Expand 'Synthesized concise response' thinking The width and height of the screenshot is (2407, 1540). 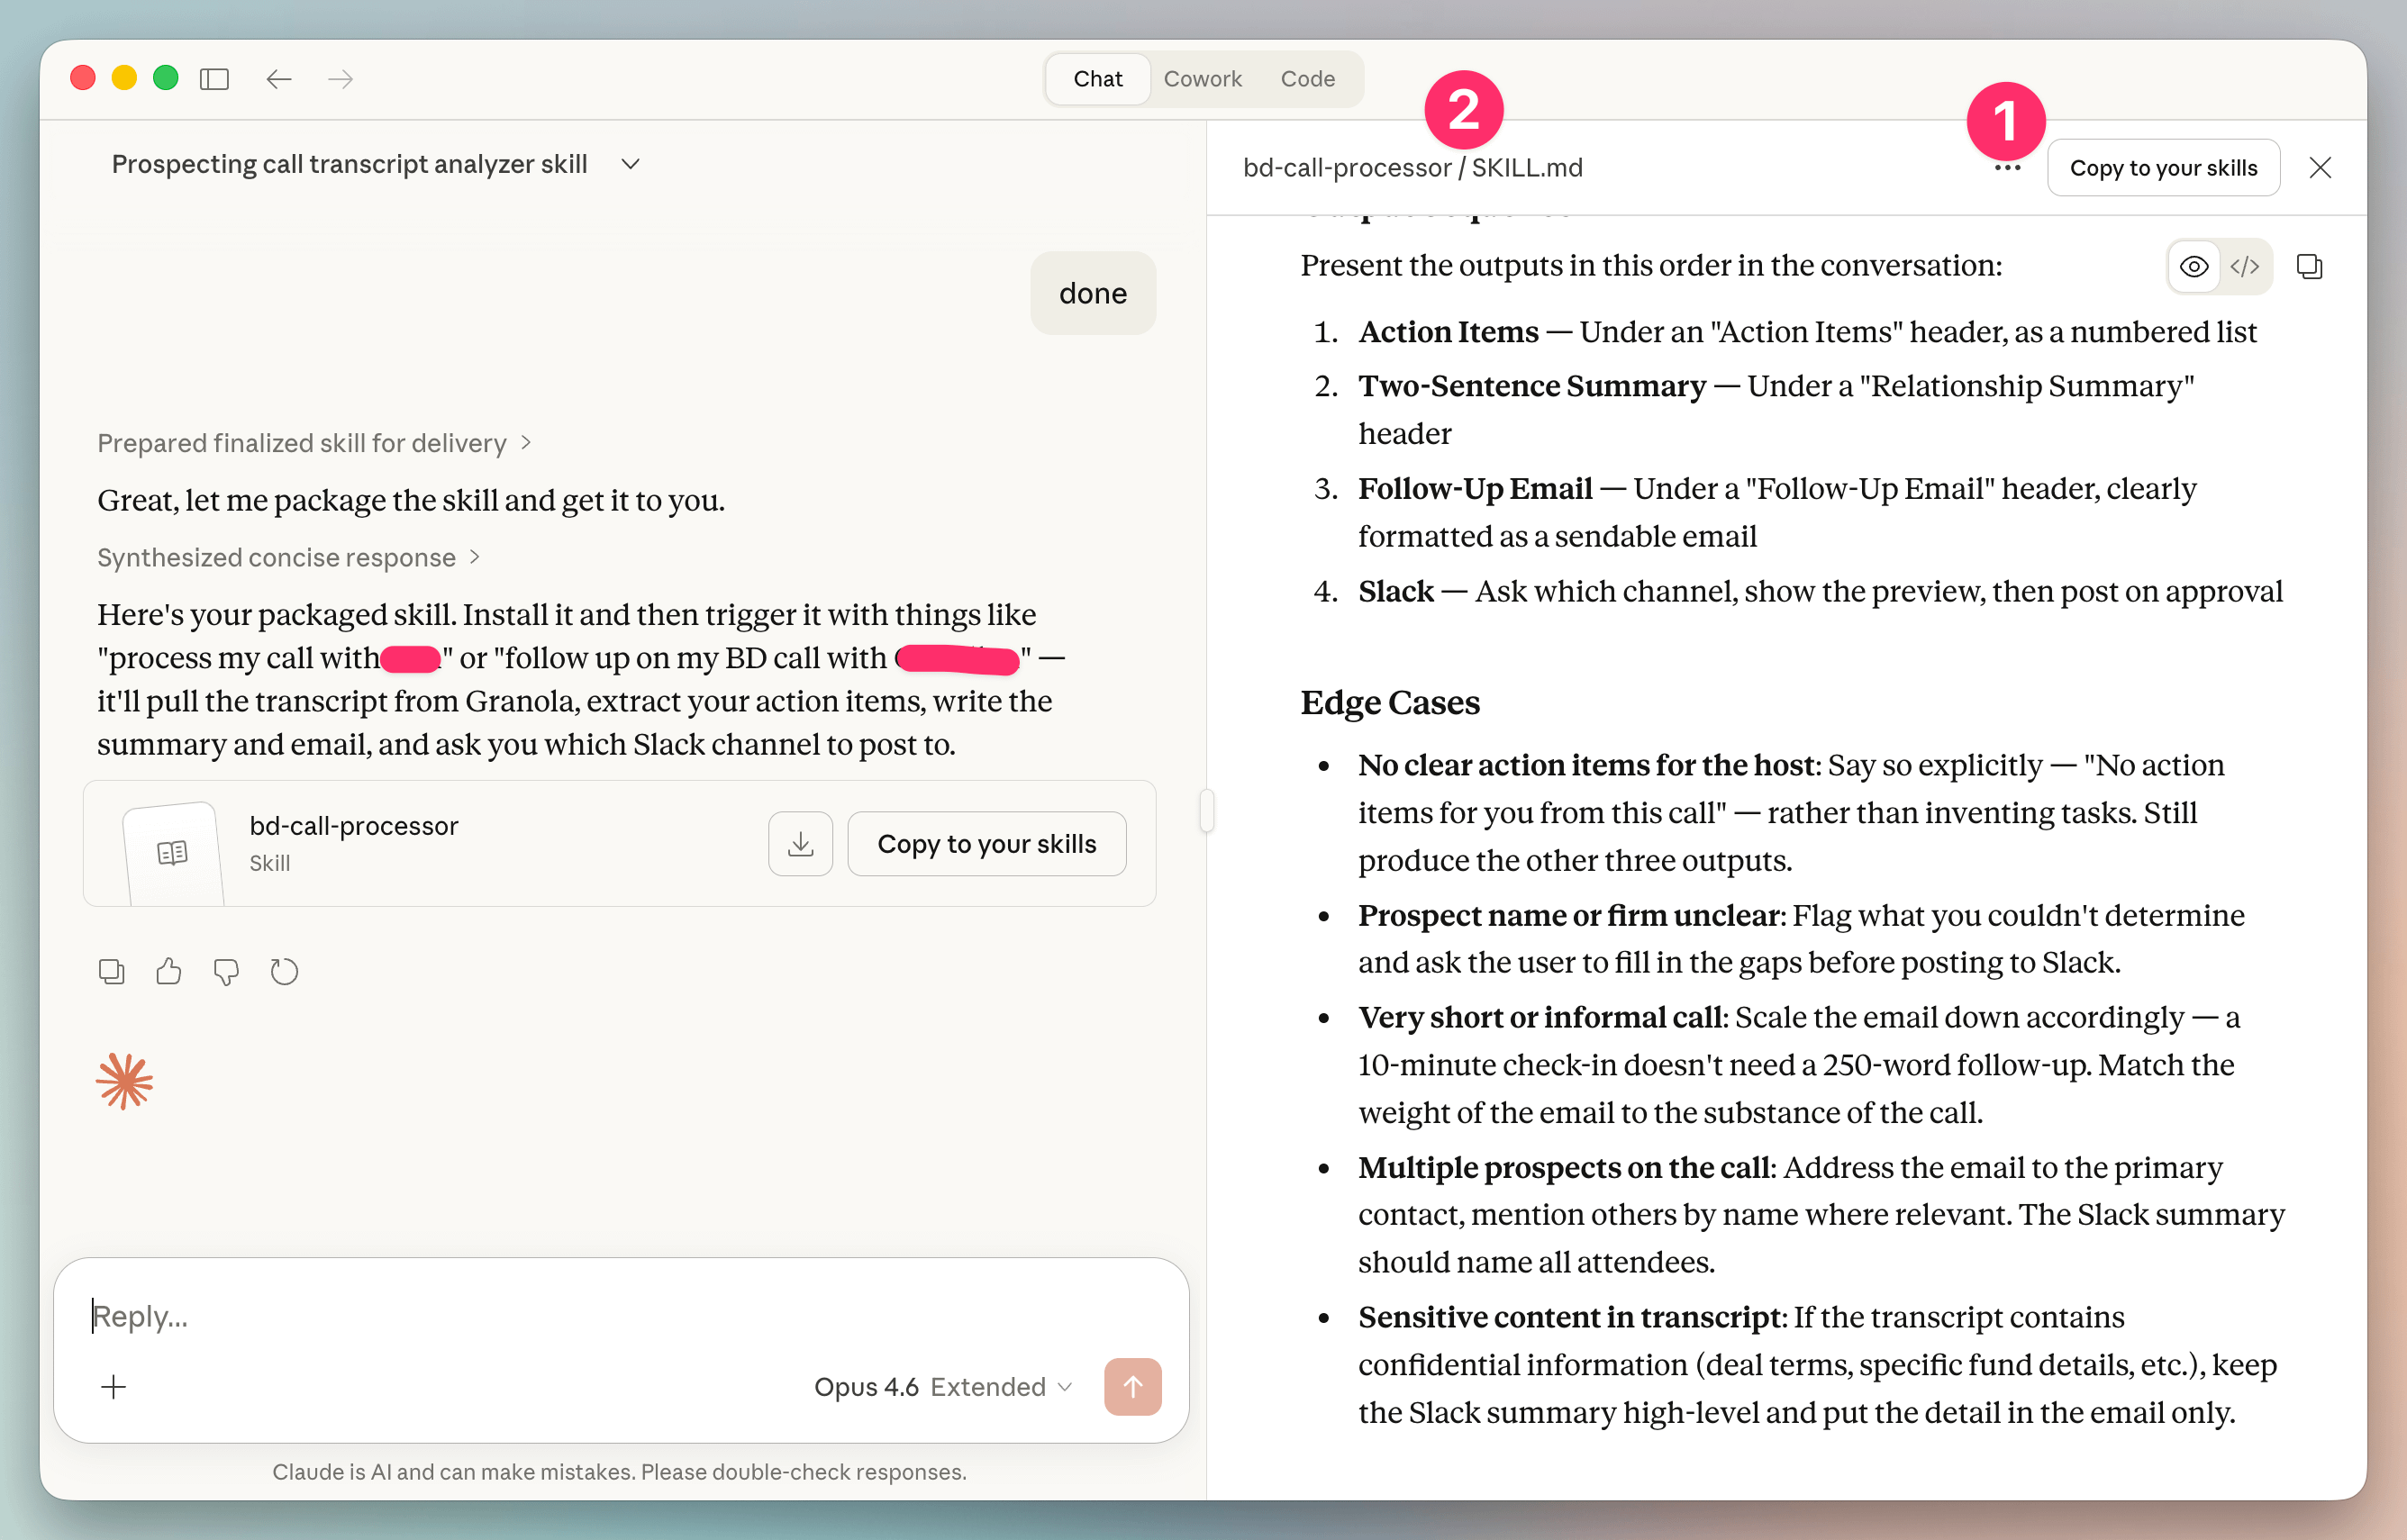289,557
